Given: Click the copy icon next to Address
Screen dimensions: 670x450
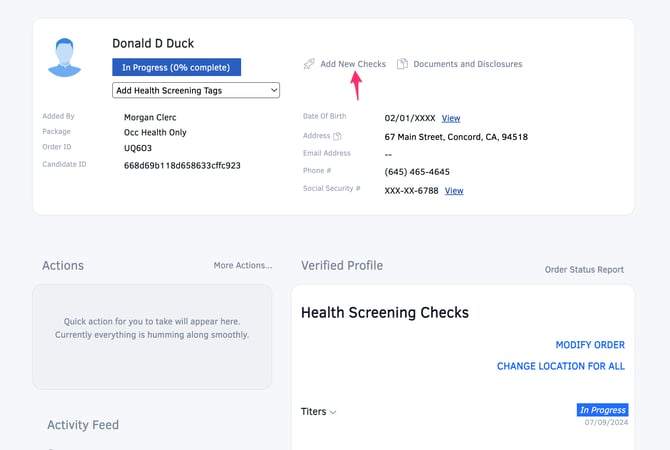Looking at the screenshot, I should 337,137.
